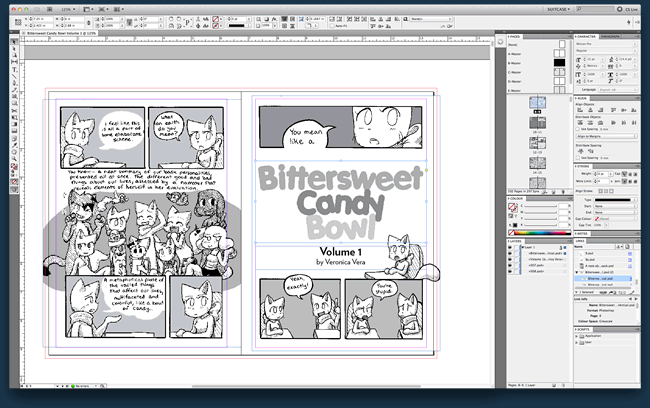Open the Gap Colour dropdown

pos(615,218)
